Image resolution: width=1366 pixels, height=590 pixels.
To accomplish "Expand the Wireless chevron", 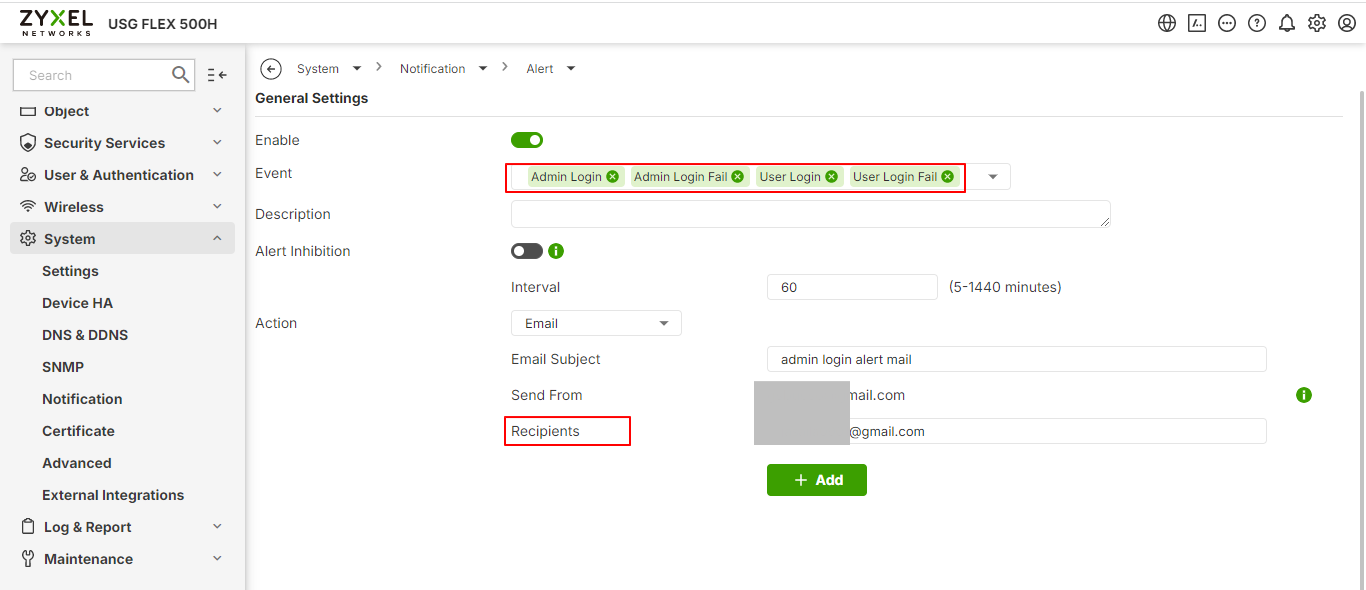I will 217,207.
